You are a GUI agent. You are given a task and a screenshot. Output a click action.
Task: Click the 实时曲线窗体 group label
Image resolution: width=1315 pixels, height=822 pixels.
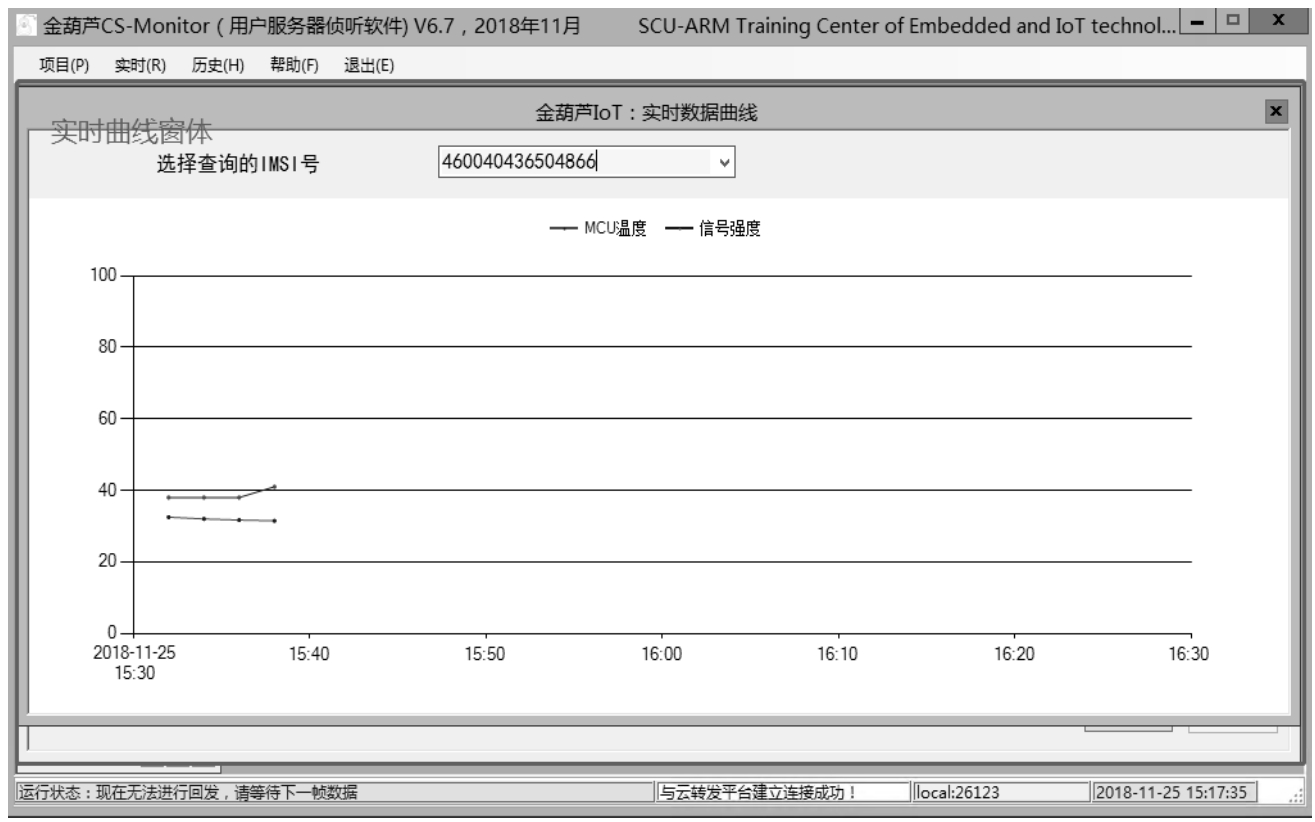pyautogui.click(x=131, y=132)
